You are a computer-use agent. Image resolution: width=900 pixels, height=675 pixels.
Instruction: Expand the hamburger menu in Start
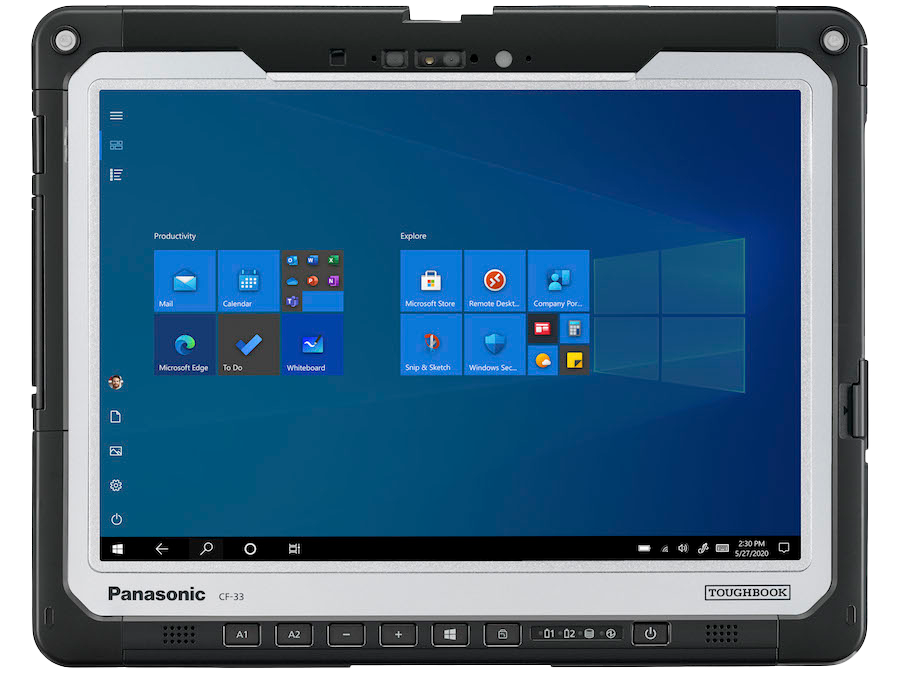(116, 116)
